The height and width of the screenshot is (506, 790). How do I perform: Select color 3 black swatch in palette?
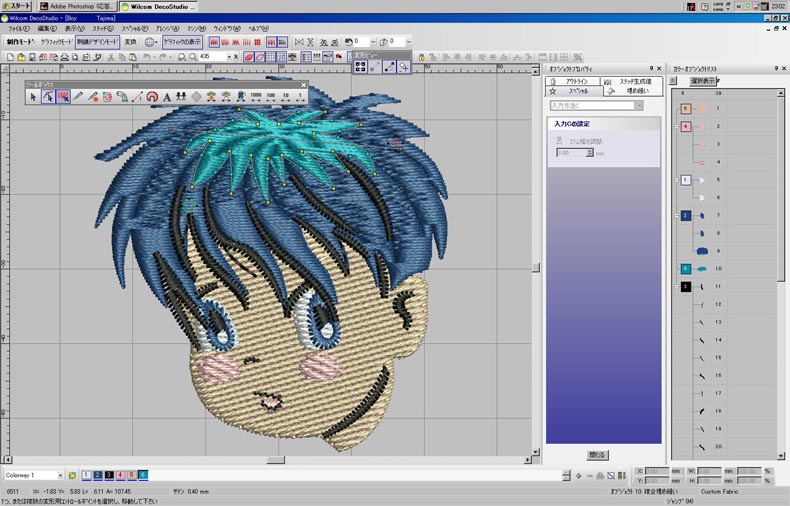tap(109, 475)
